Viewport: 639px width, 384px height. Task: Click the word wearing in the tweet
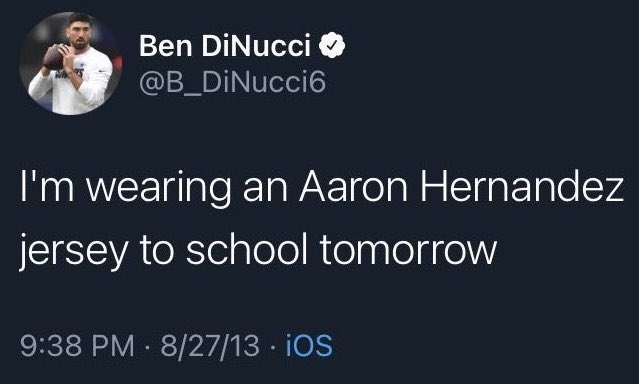[x=158, y=189]
